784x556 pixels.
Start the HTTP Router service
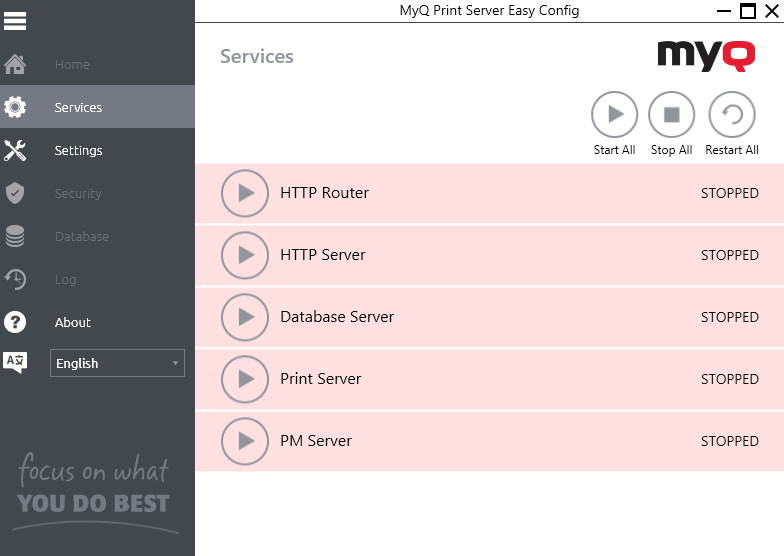[x=245, y=193]
